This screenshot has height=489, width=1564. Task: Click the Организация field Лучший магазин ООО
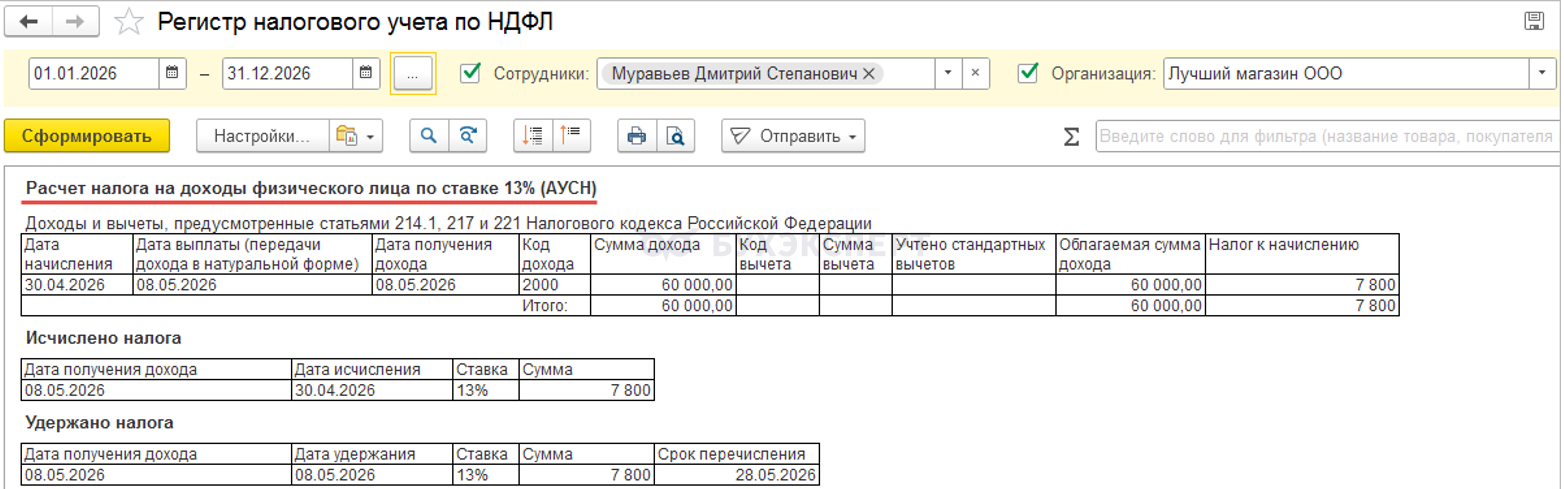point(1346,73)
